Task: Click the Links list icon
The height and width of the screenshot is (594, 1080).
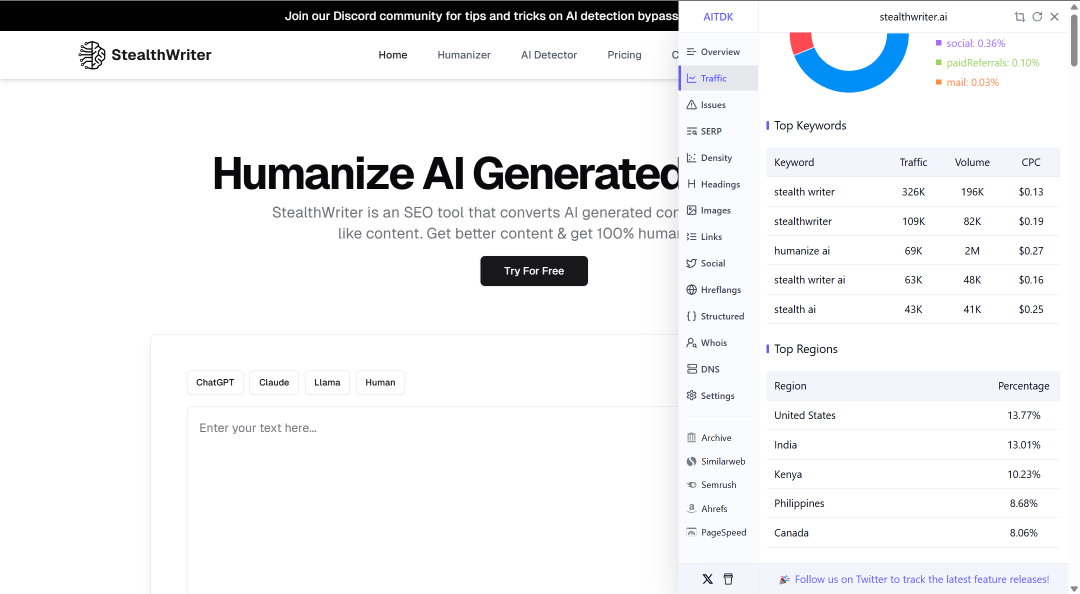Action: 692,236
